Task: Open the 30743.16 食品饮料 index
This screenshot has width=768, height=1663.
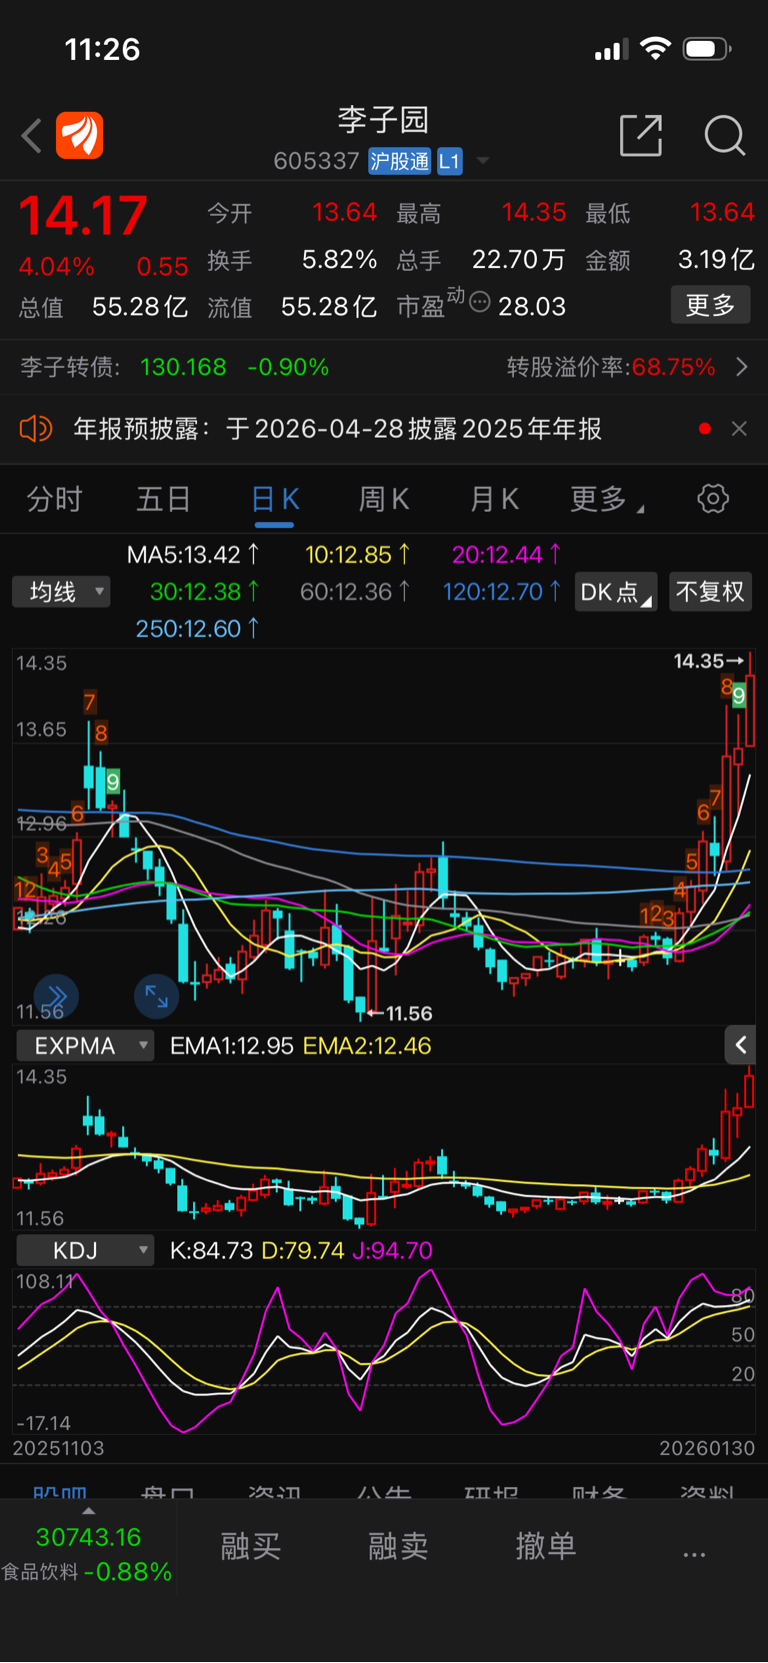Action: tap(88, 1555)
